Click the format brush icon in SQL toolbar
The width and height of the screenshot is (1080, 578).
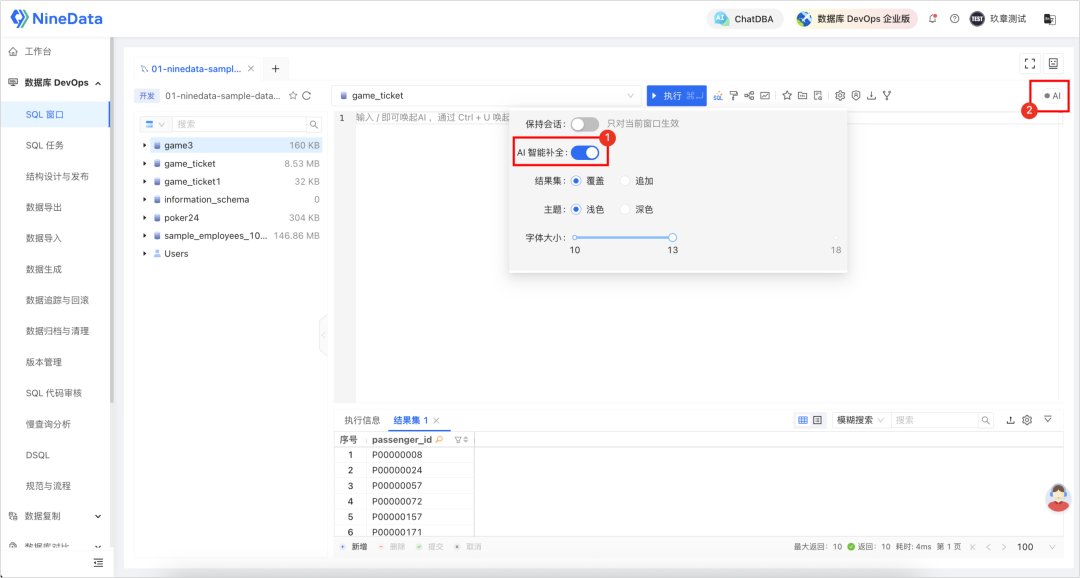coord(733,96)
